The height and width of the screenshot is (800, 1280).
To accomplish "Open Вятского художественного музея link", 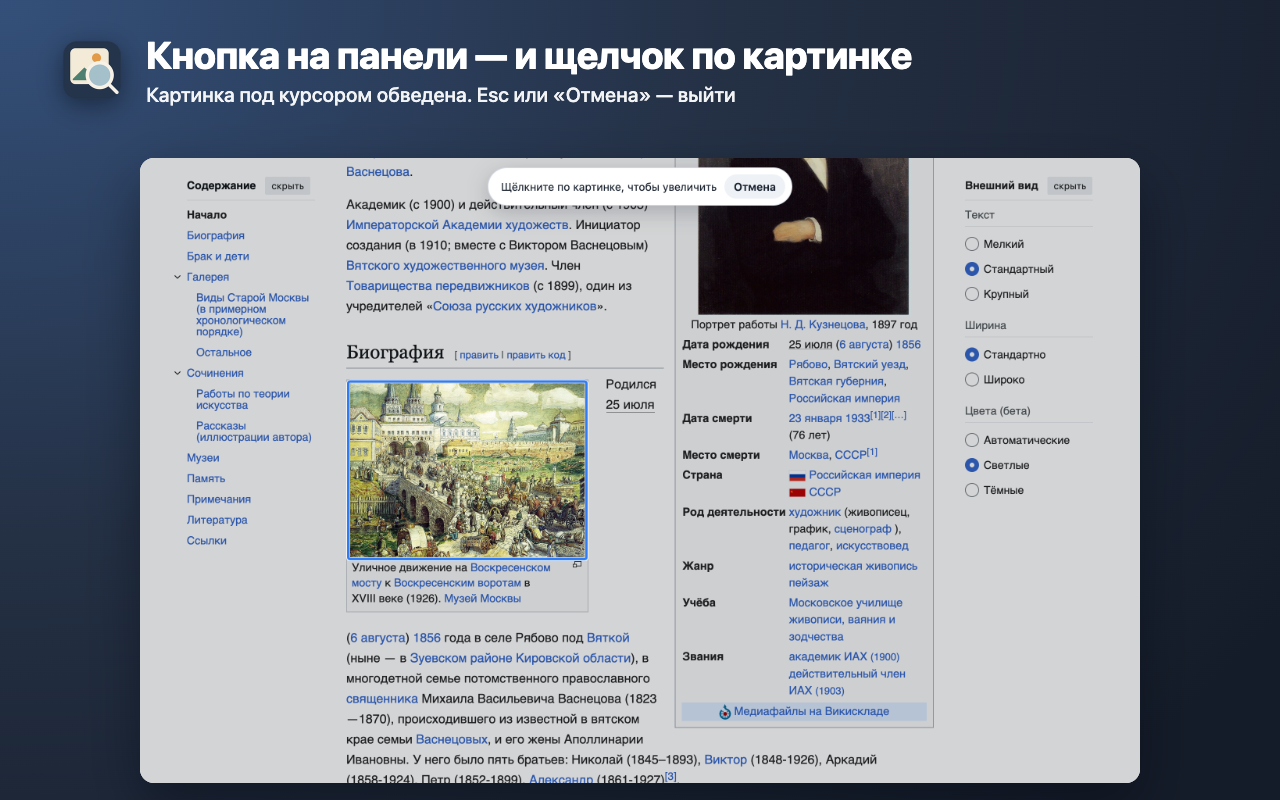I will pos(445,266).
